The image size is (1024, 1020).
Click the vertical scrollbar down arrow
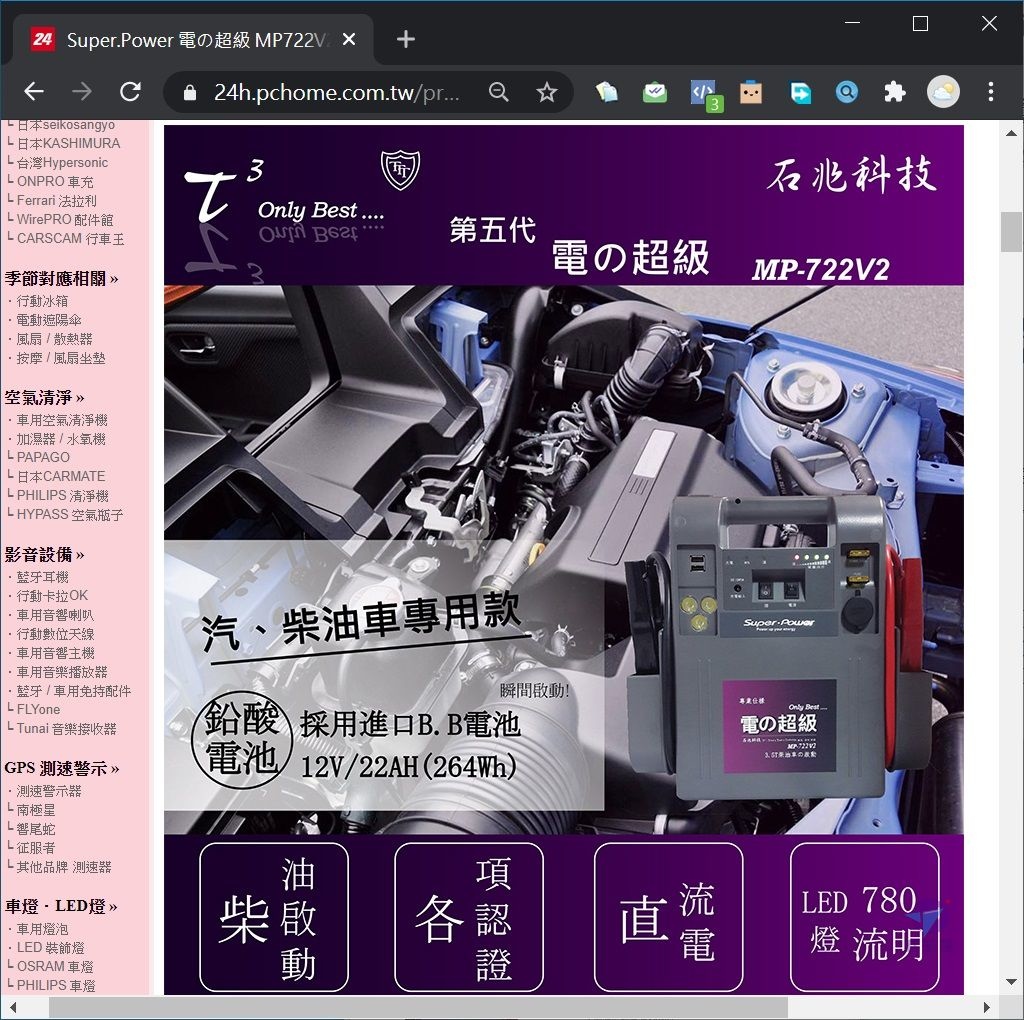coord(1012,982)
